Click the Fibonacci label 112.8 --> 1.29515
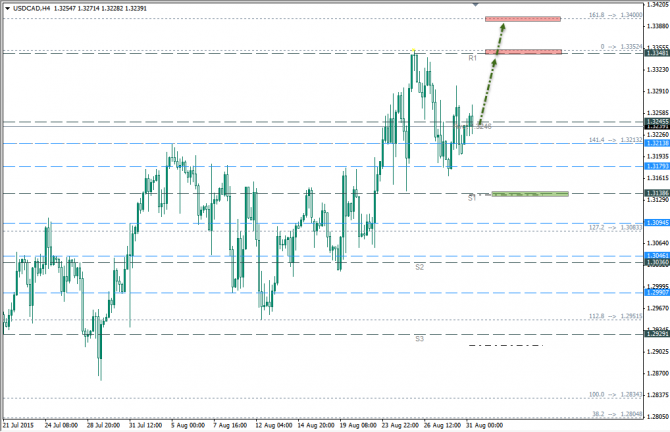 [615, 316]
